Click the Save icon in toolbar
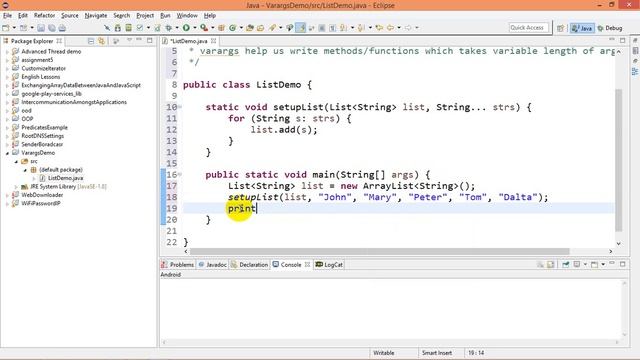Screen dimensions: 640x360 (41, 28)
